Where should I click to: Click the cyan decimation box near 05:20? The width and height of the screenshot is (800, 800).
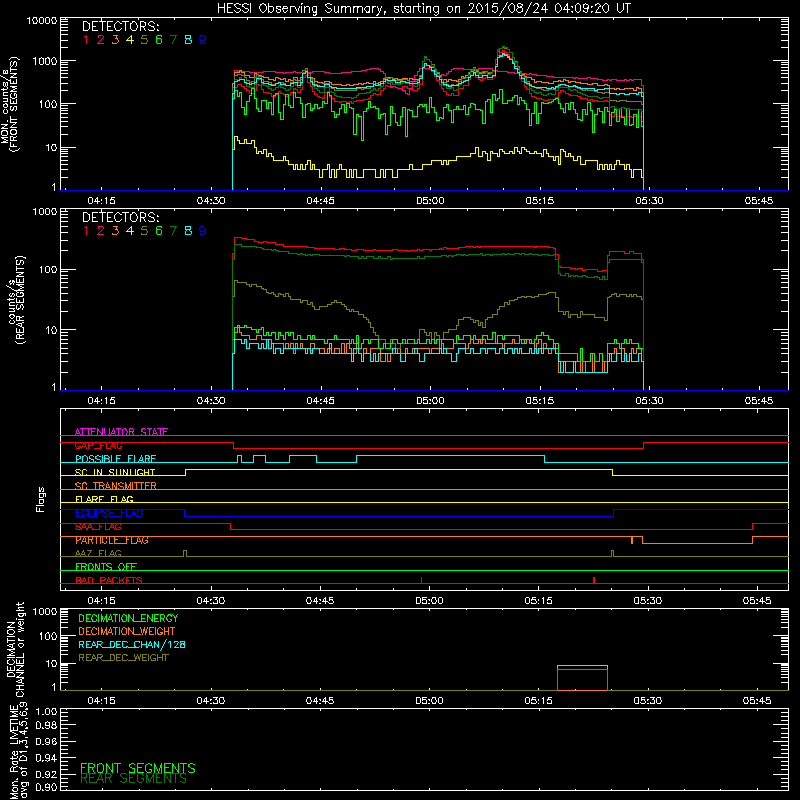pyautogui.click(x=582, y=666)
